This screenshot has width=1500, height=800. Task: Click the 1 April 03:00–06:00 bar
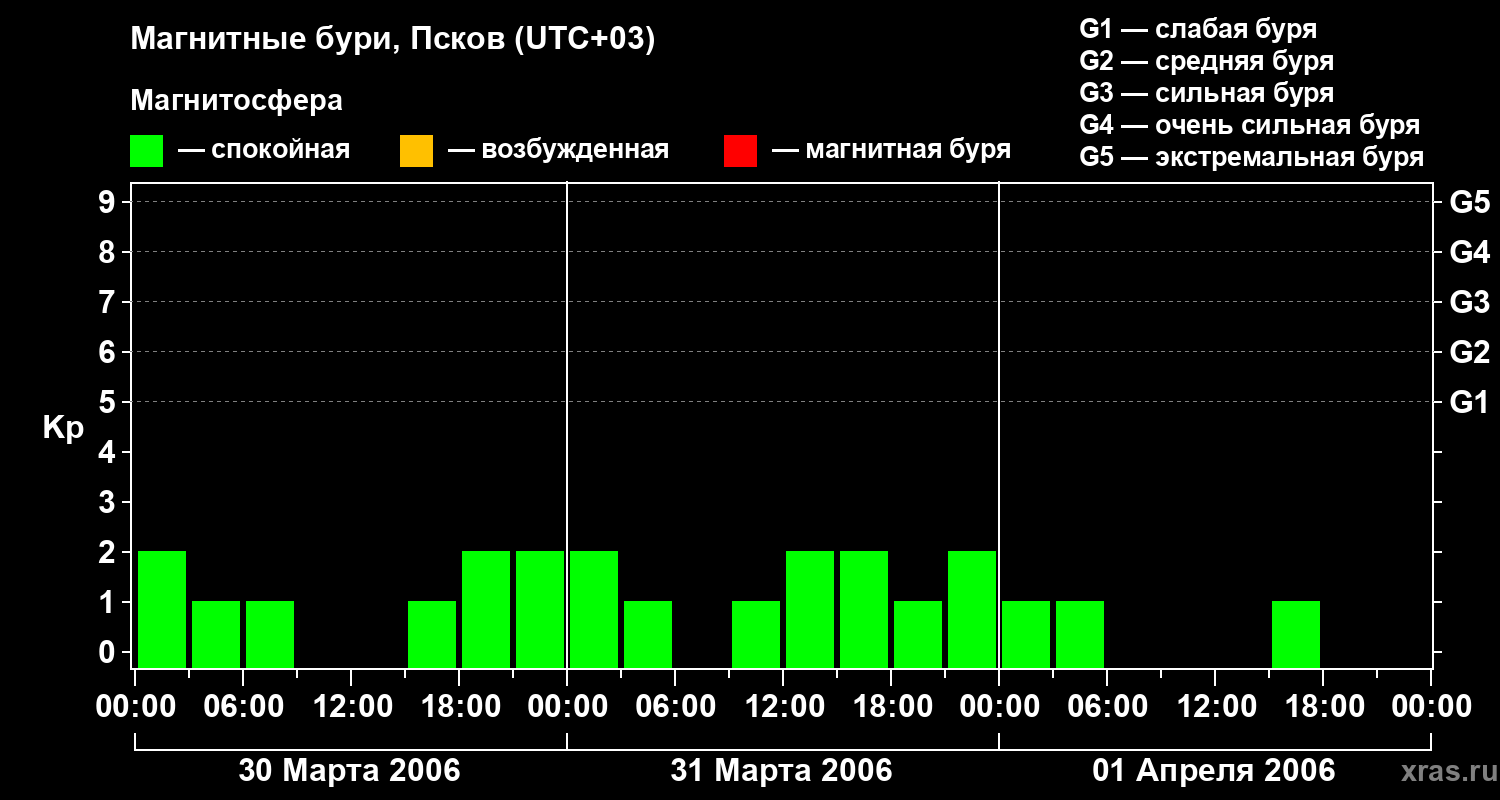(x=1080, y=634)
